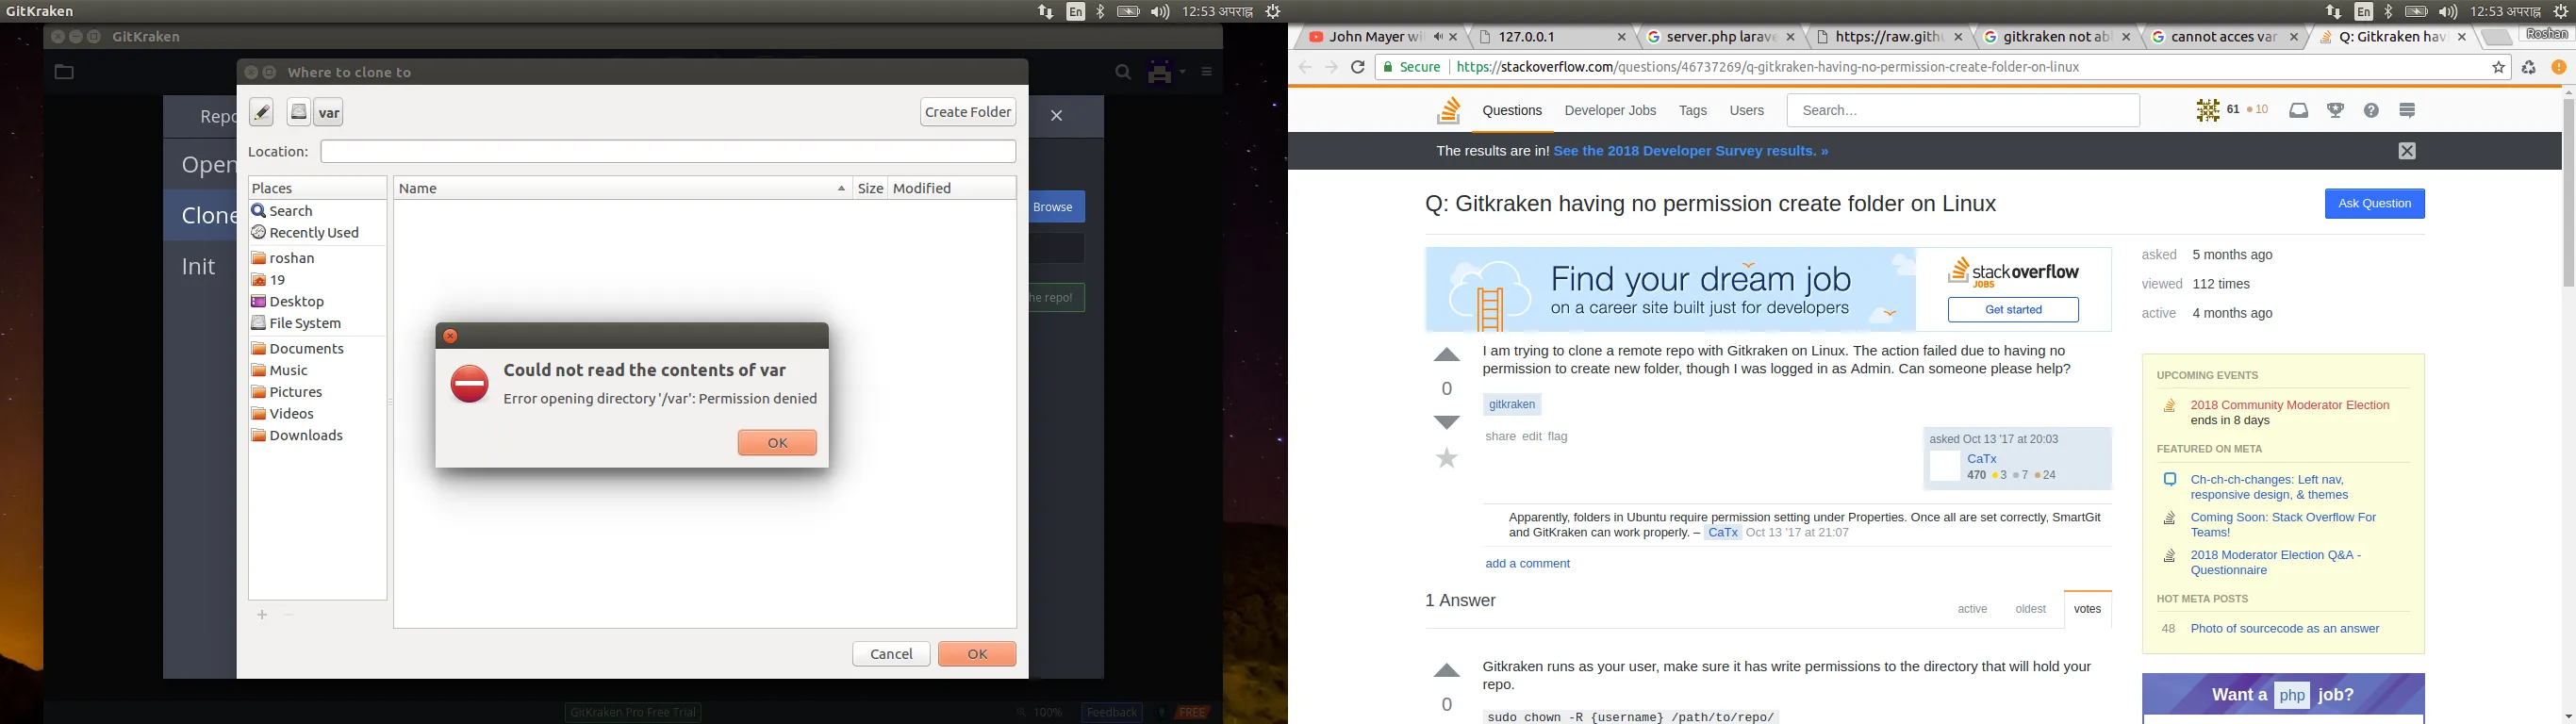Click the orange OK button beside Cancel
The image size is (2576, 724).
click(977, 654)
